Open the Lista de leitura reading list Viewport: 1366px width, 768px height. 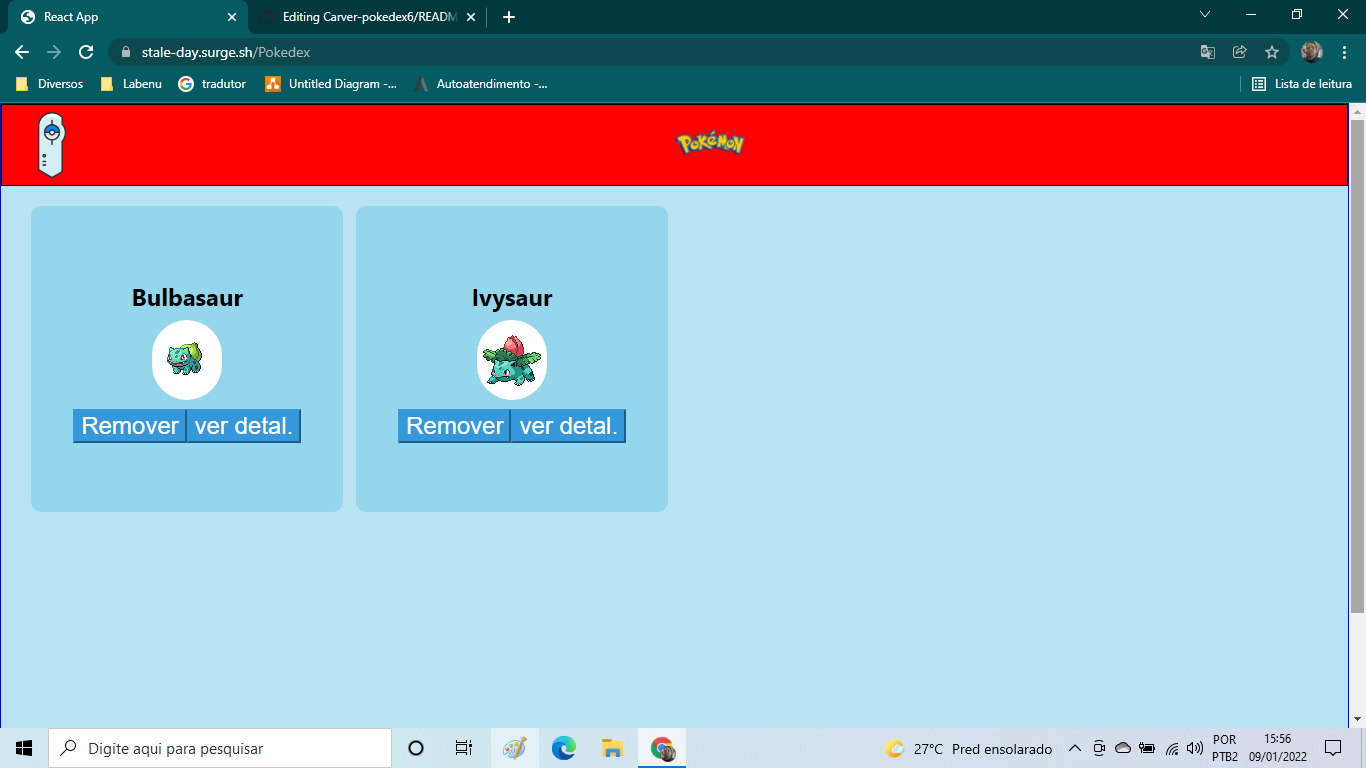(1302, 84)
